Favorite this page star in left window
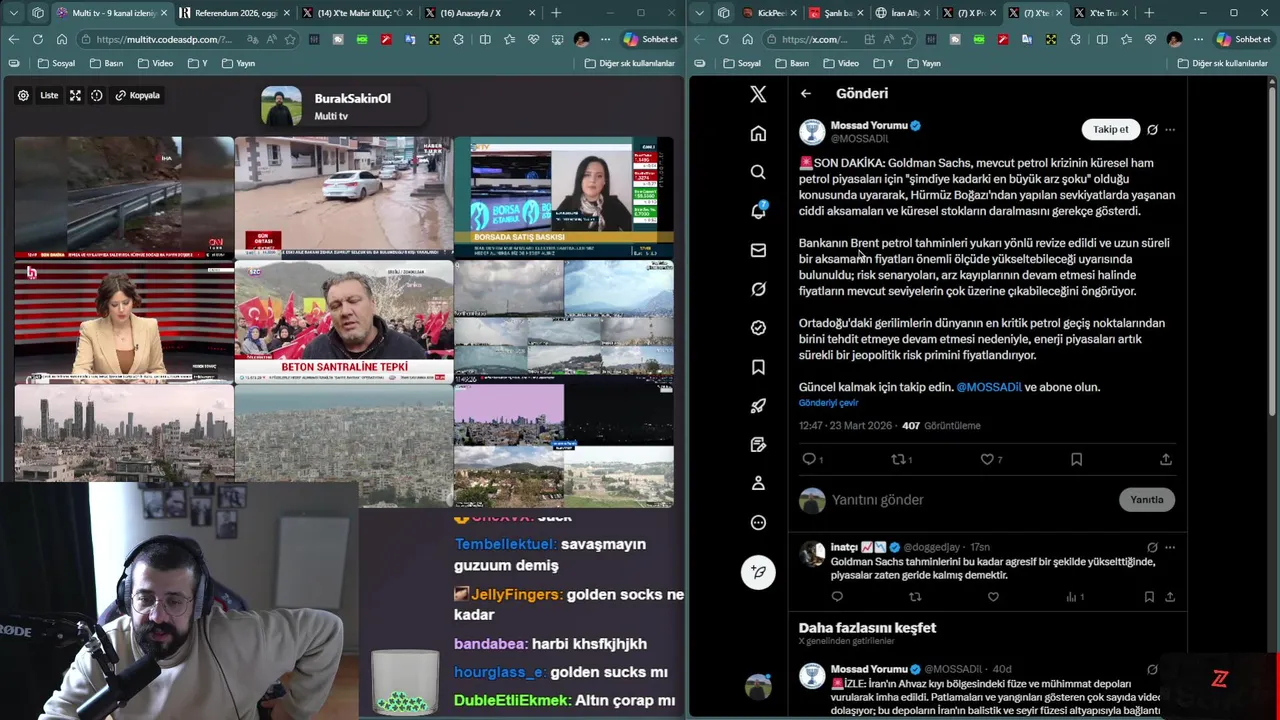The image size is (1280, 720). [290, 39]
